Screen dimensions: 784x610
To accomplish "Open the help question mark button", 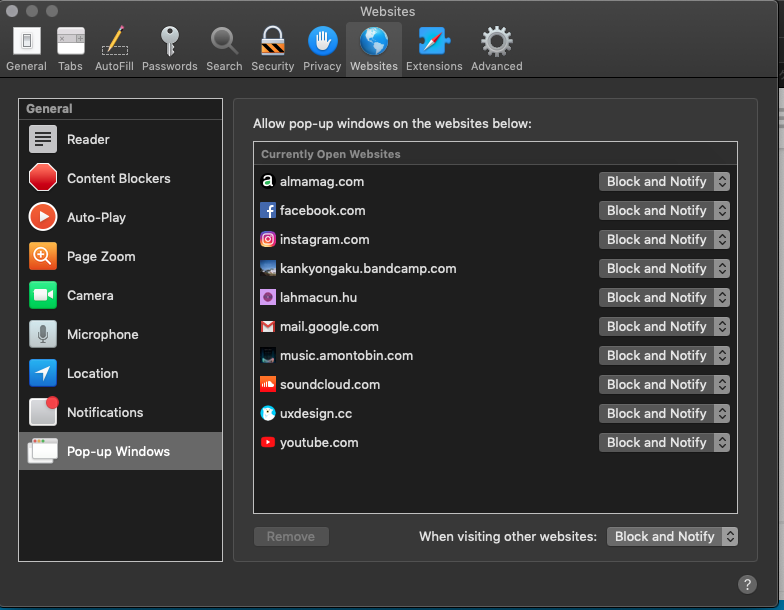I will pos(747,584).
